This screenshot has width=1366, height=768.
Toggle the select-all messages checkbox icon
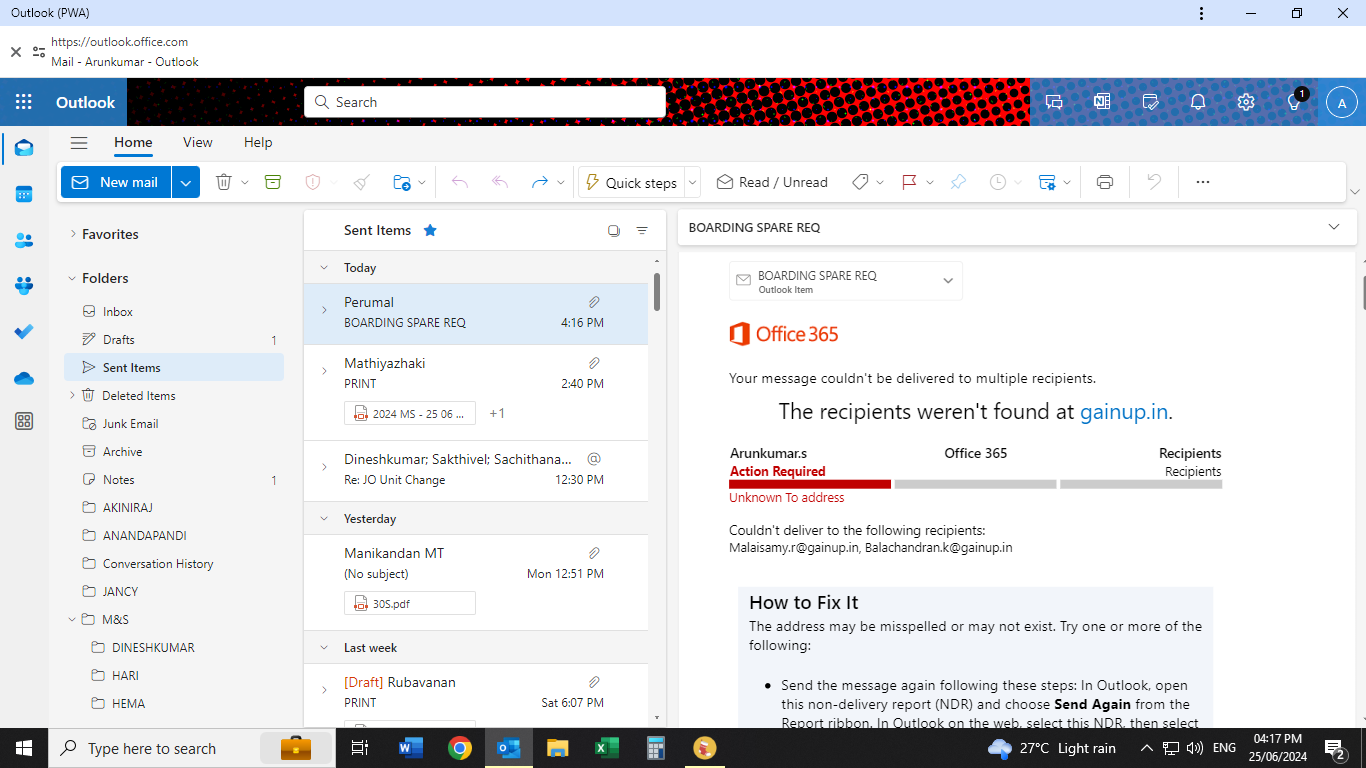point(614,231)
